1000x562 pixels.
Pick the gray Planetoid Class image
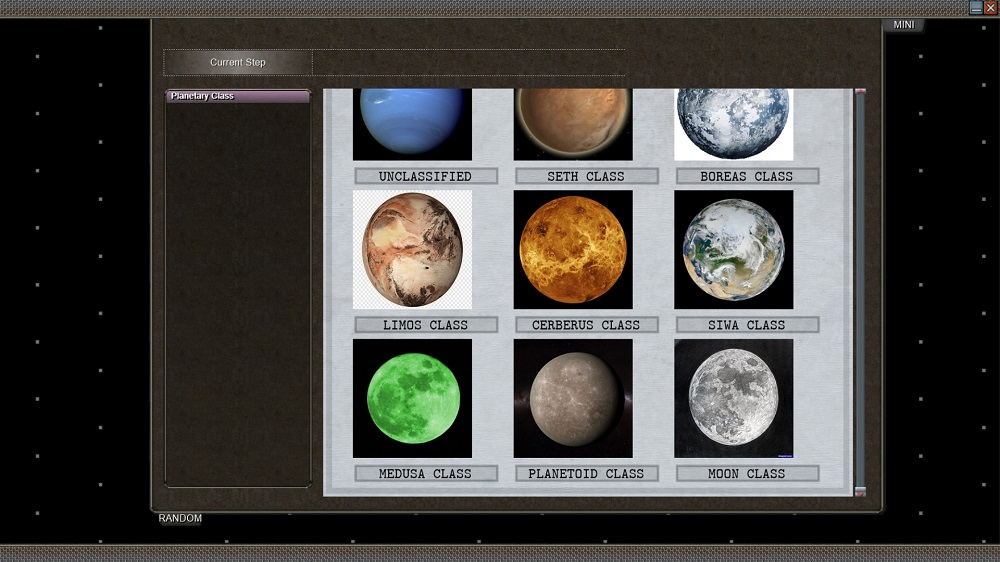pyautogui.click(x=573, y=399)
